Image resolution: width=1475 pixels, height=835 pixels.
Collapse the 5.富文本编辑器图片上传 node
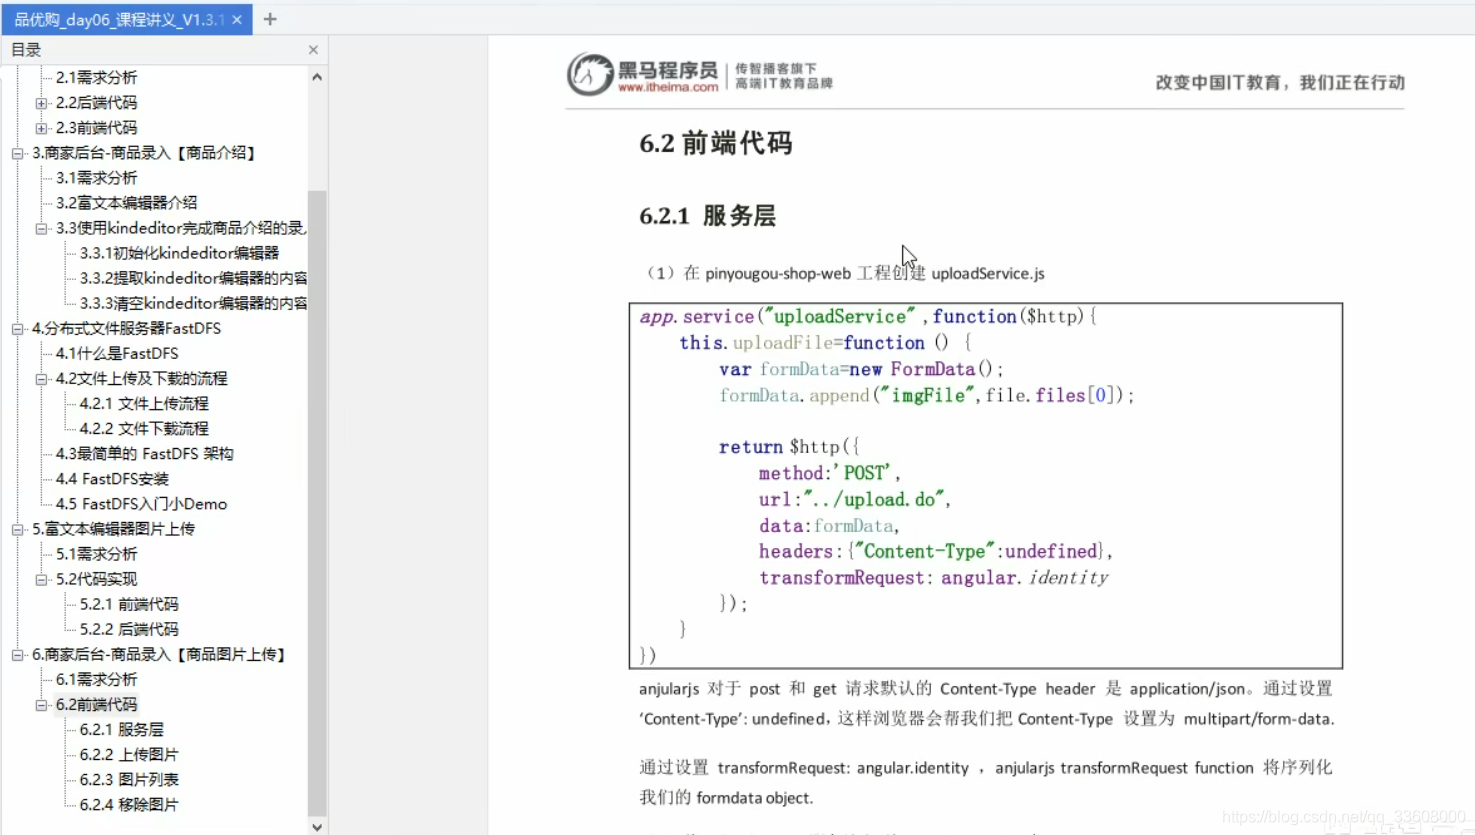[x=17, y=529]
